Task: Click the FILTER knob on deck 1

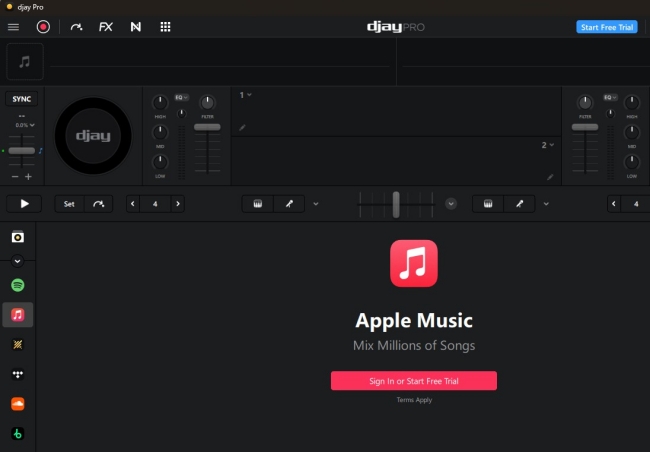Action: (x=207, y=102)
